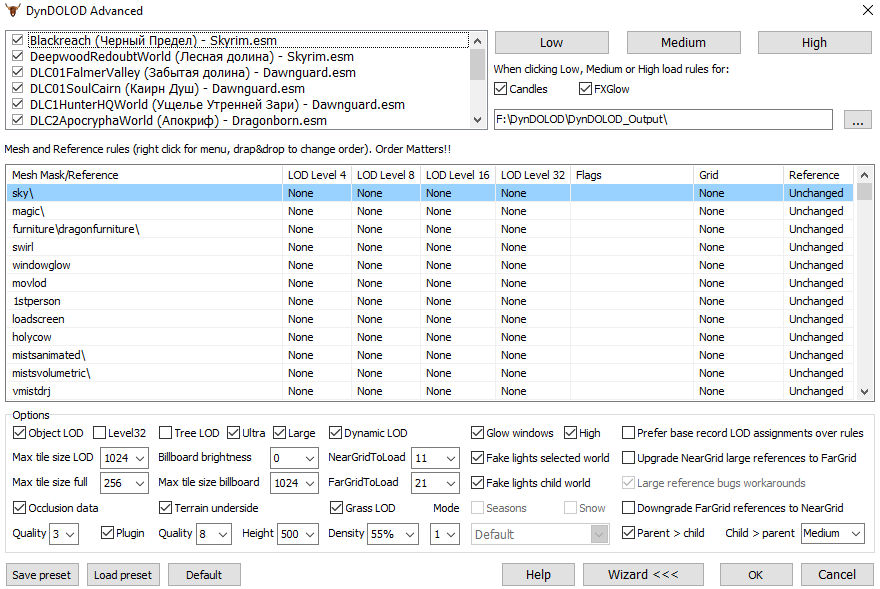Load Medium preset rules
Image resolution: width=880 pixels, height=589 pixels.
[684, 43]
